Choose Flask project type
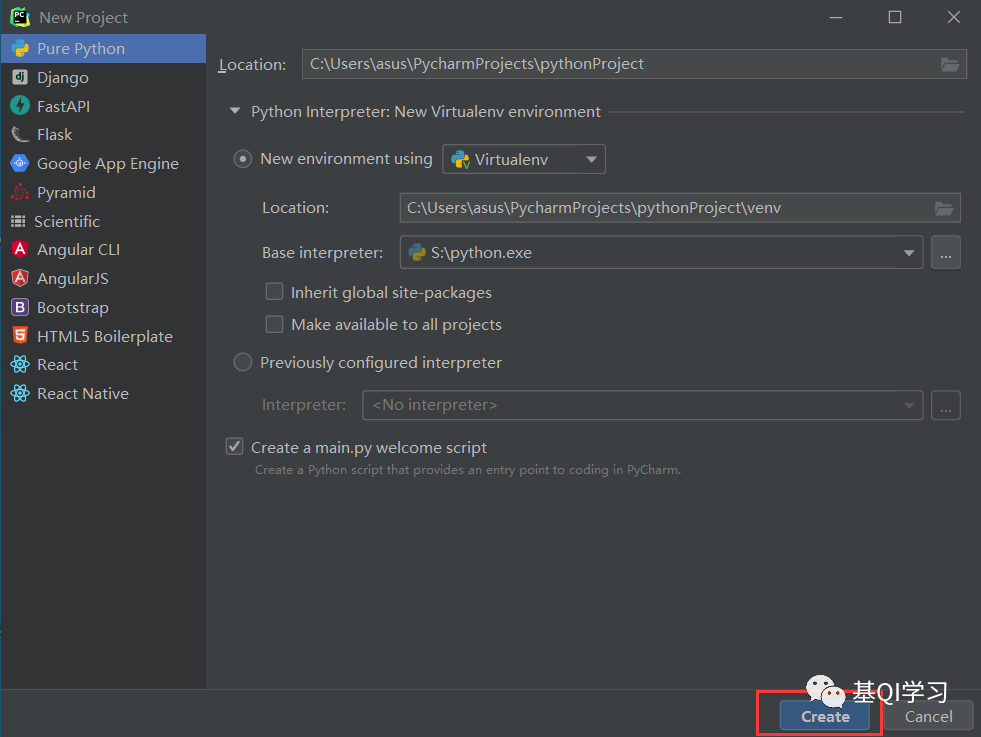This screenshot has width=981, height=737. pos(103,135)
